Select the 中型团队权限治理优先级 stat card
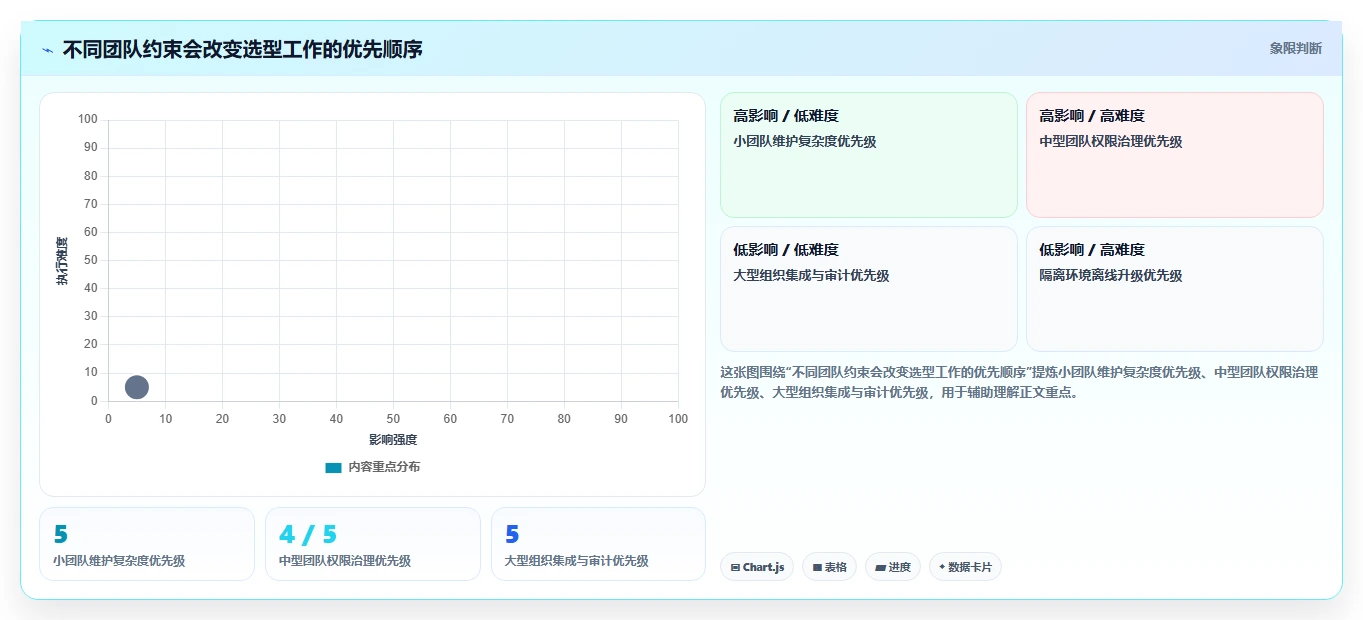1363x620 pixels. point(373,544)
